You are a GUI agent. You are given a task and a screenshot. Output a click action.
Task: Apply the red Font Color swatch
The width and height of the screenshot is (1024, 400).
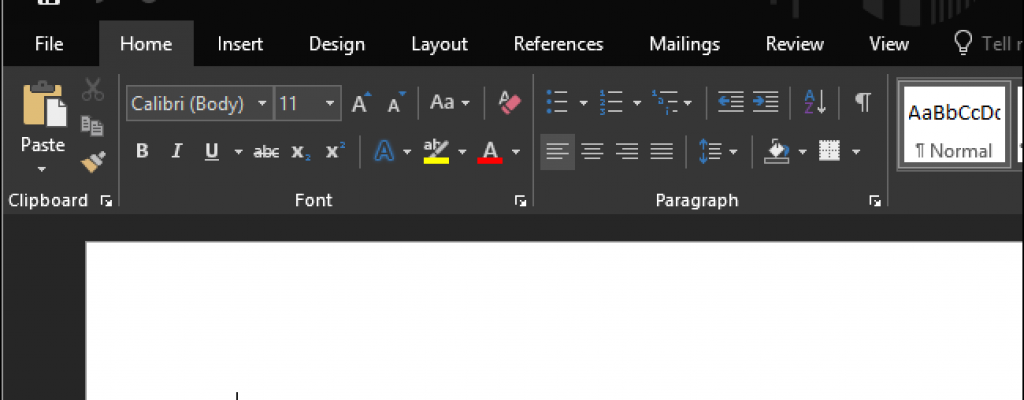tap(490, 151)
